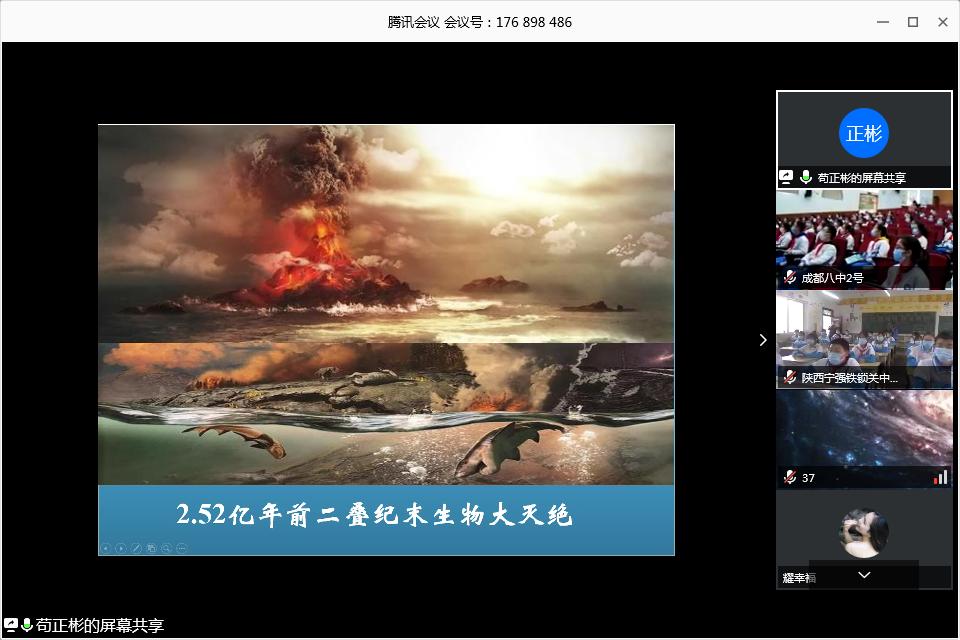Open the more options ellipsis on slide

tap(181, 548)
